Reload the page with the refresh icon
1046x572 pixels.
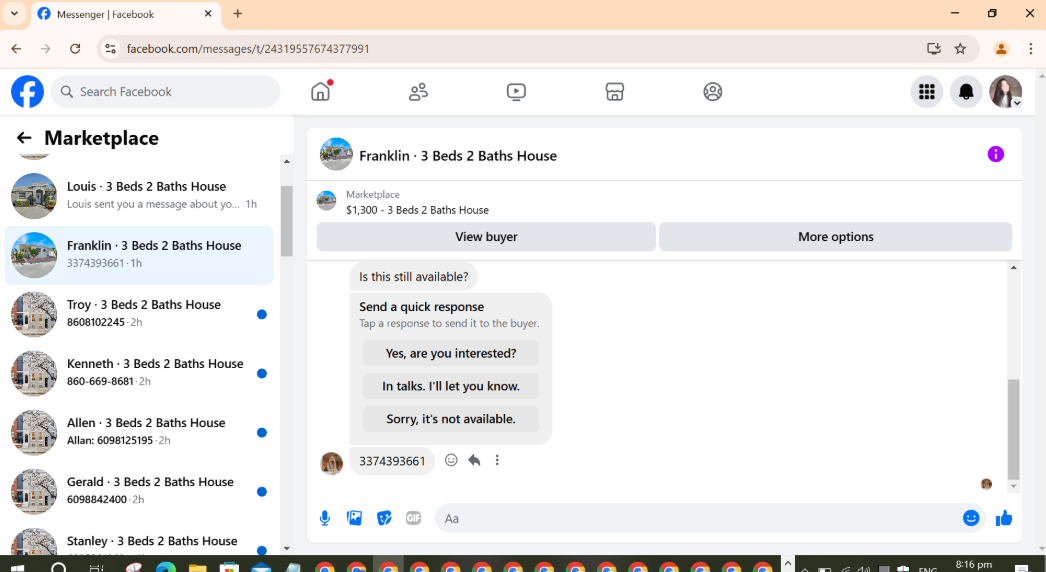pyautogui.click(x=75, y=49)
